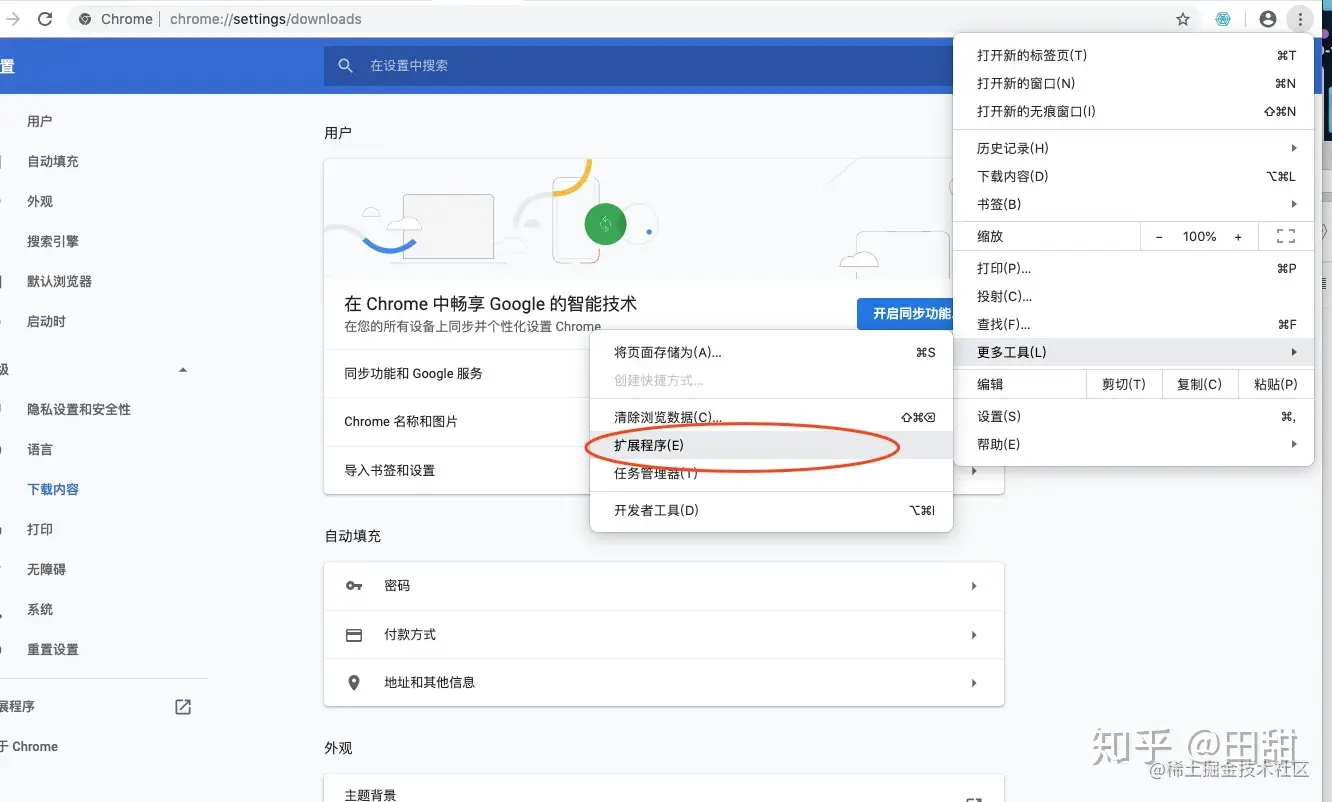Viewport: 1332px width, 802px height.
Task: Open 系统 in the settings sidebar
Action: (40, 609)
